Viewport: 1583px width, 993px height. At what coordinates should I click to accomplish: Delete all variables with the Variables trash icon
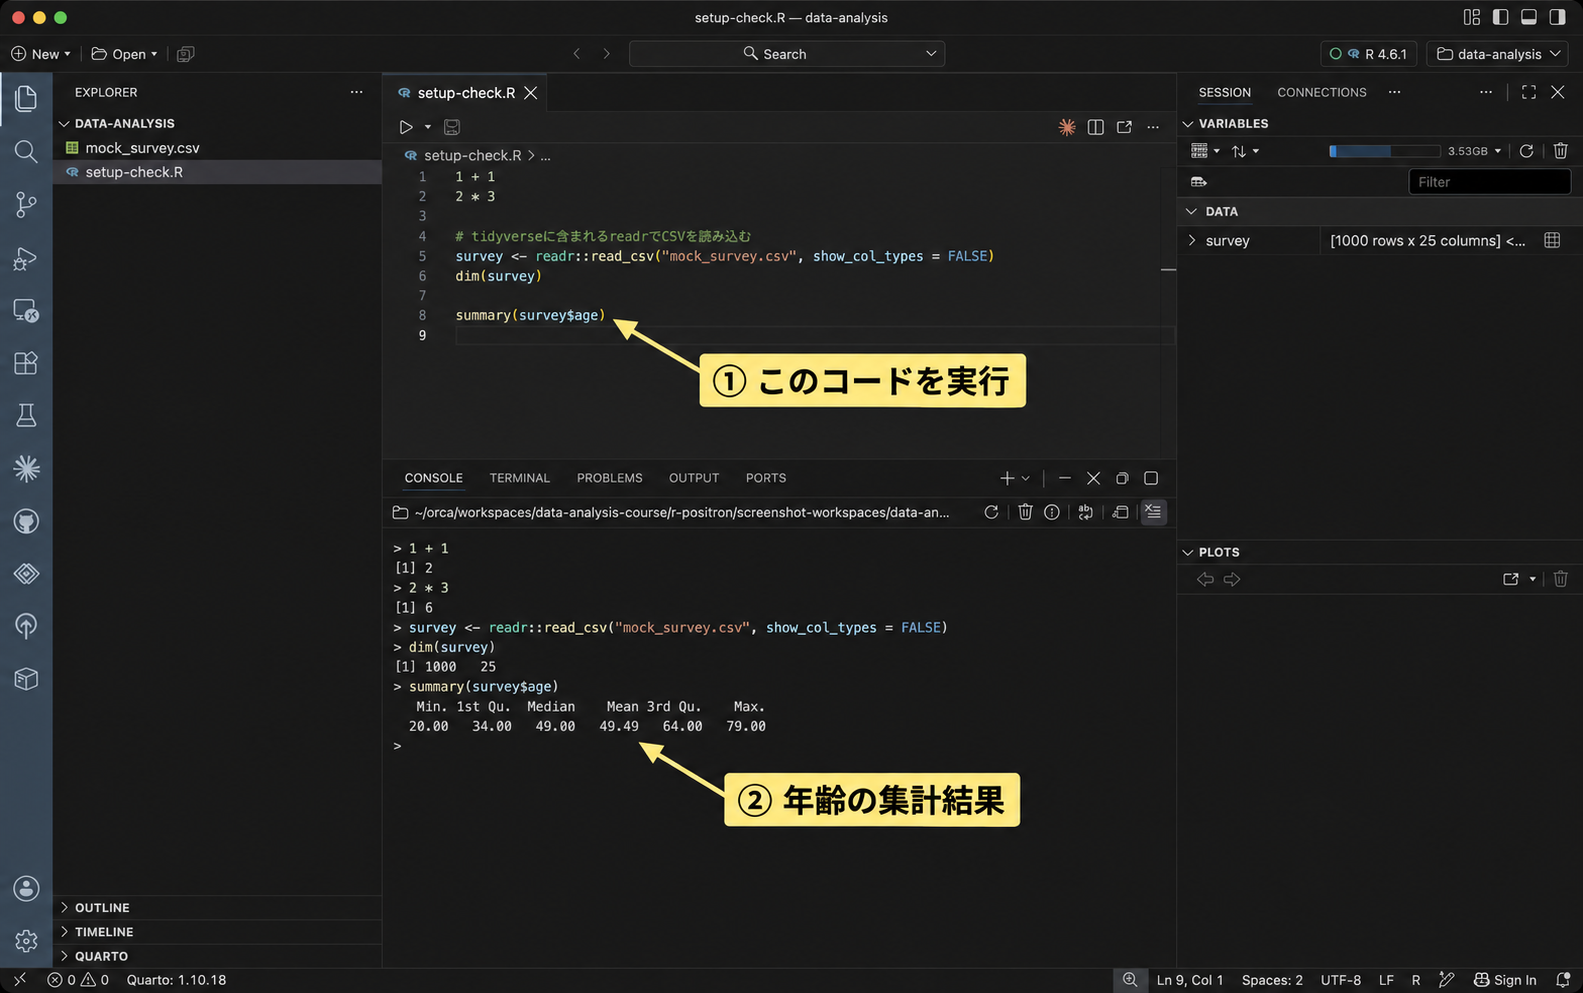tap(1560, 151)
